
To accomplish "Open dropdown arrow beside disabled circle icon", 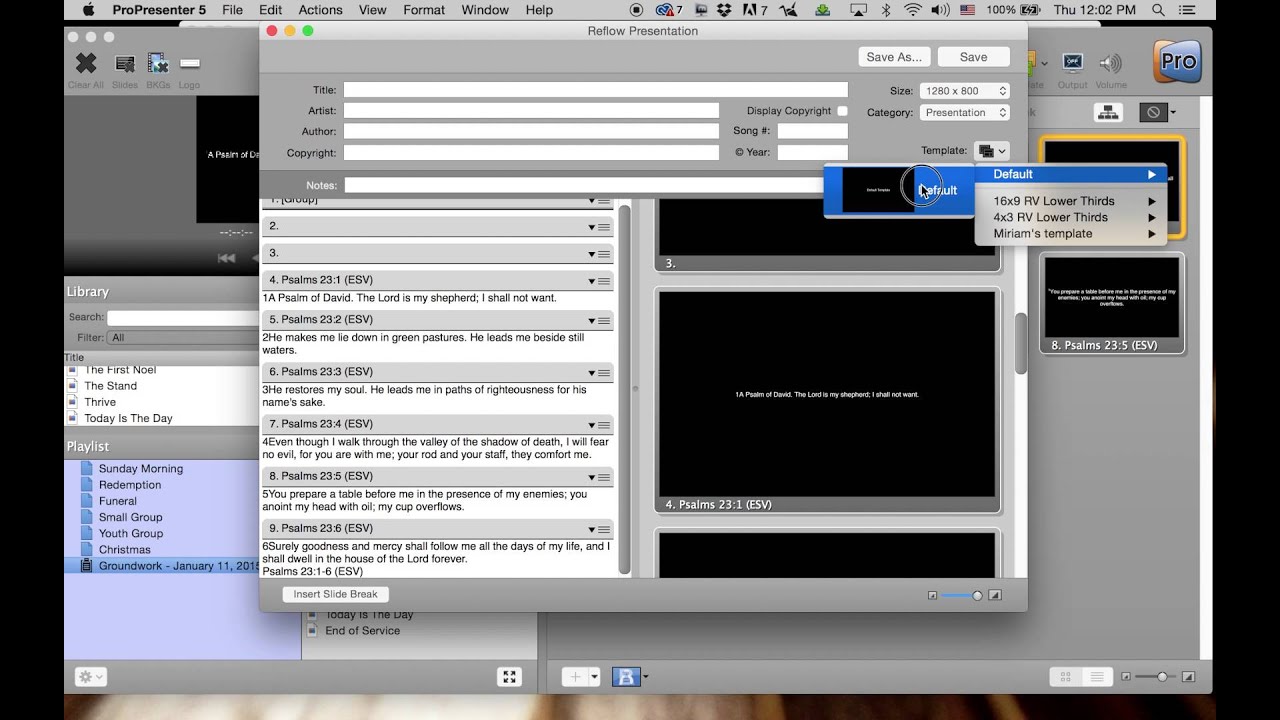I will (1173, 113).
